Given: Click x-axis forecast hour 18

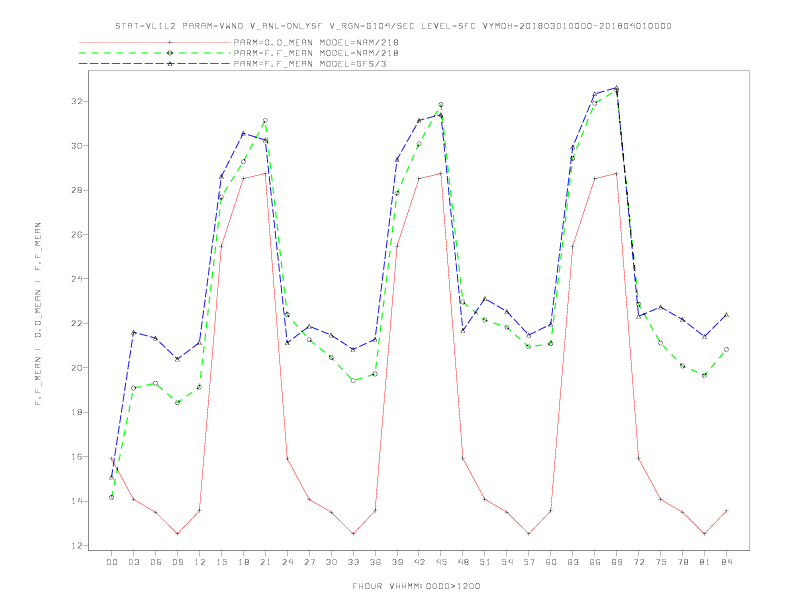Looking at the screenshot, I should pyautogui.click(x=243, y=562).
